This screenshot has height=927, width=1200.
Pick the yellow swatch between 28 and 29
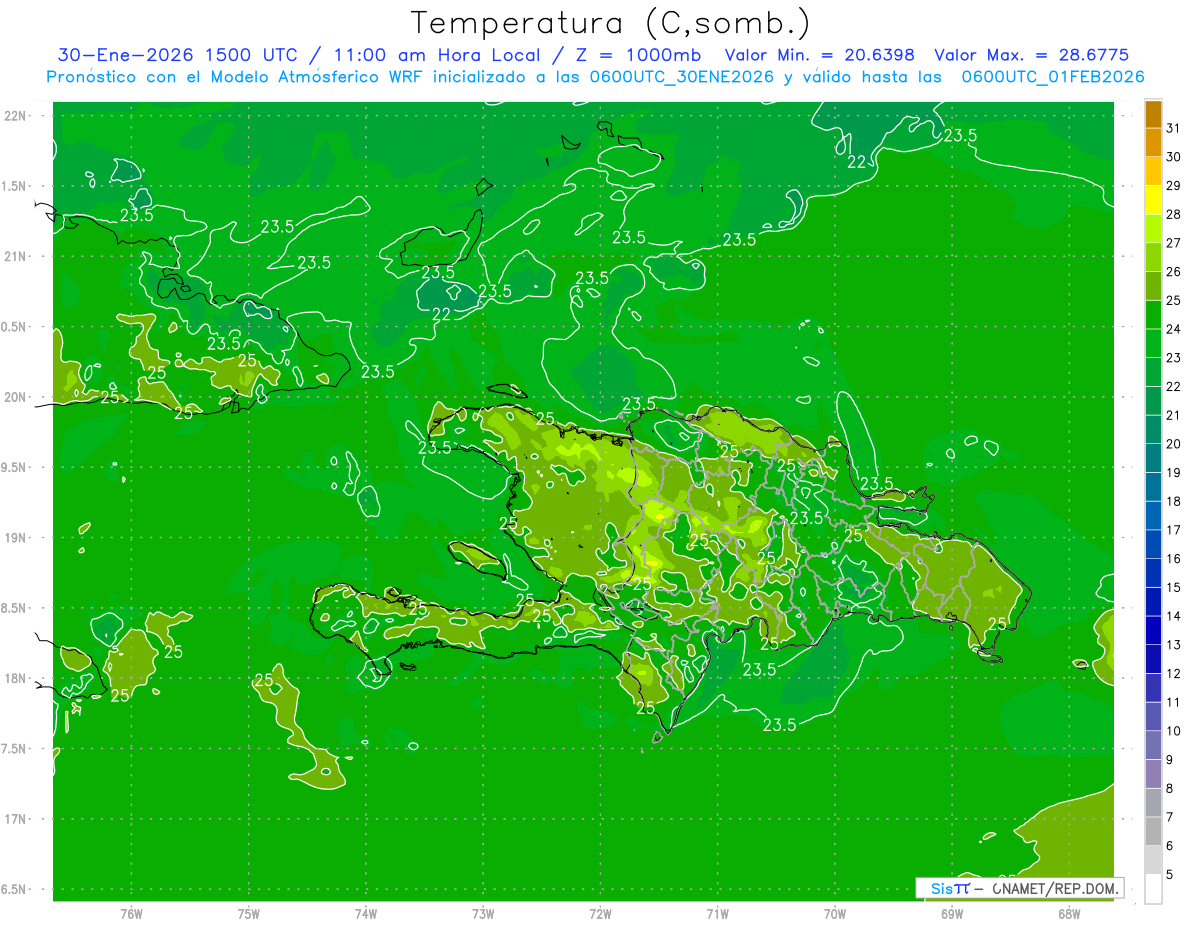click(x=1153, y=199)
